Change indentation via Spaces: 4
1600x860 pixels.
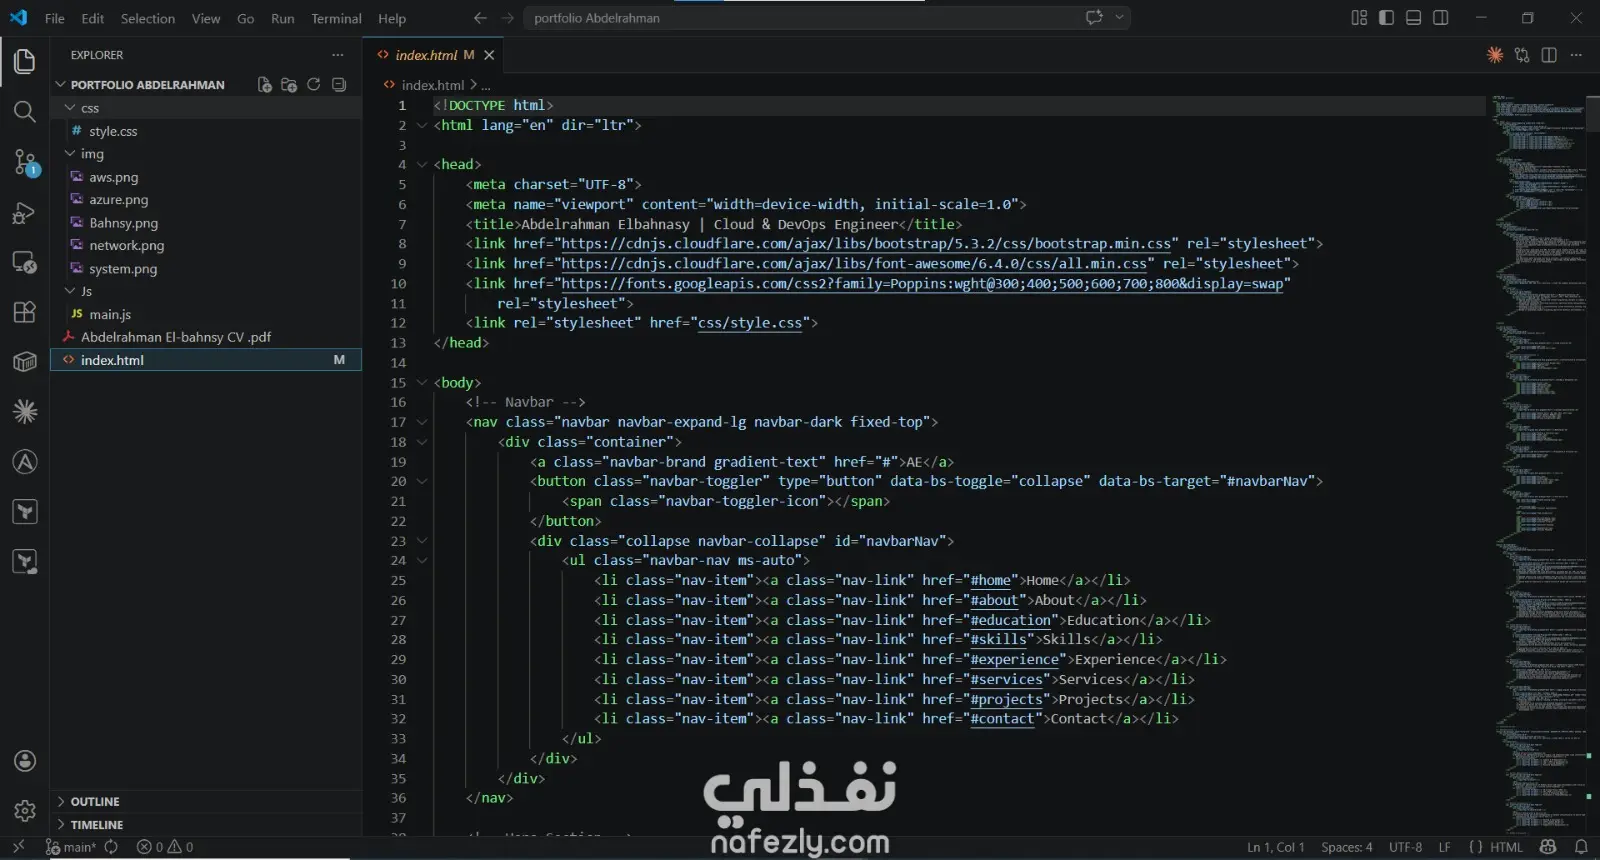click(1346, 847)
